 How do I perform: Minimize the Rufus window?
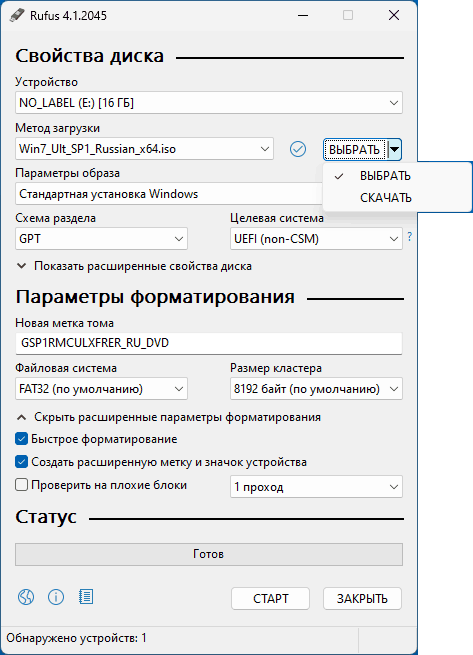coord(303,15)
